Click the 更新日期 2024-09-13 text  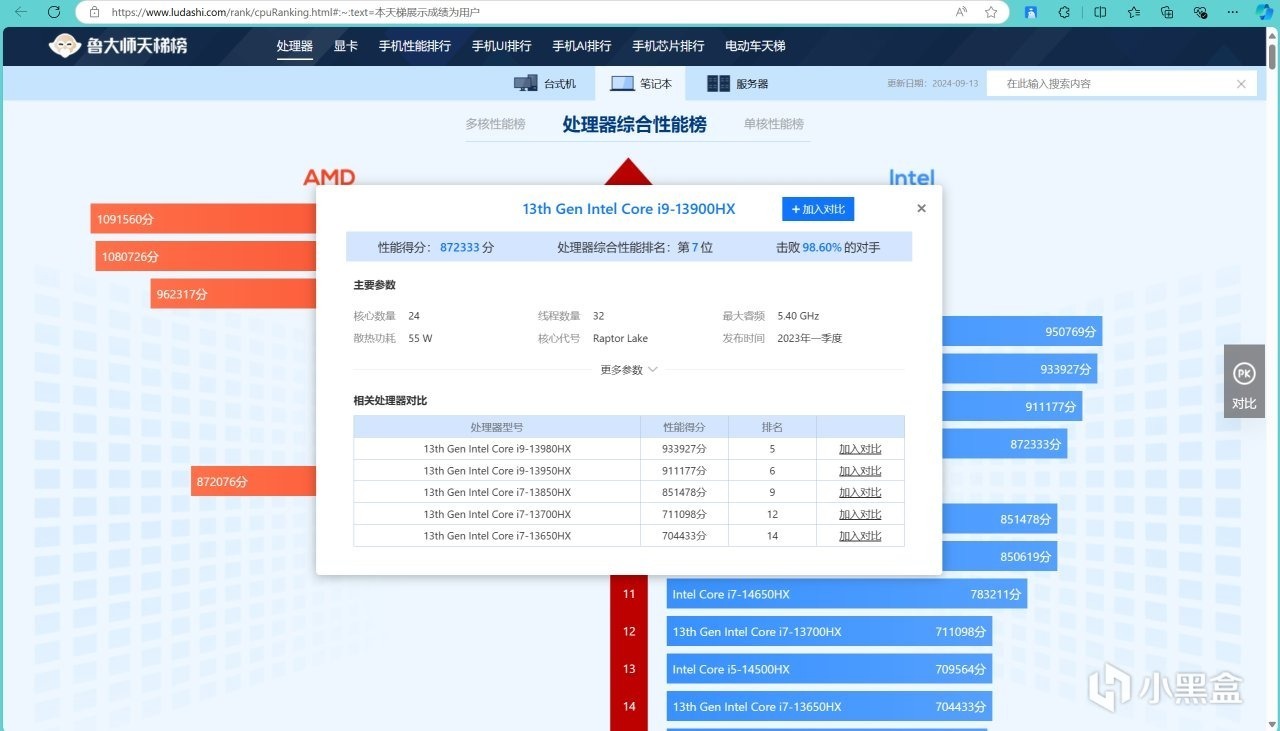coord(933,84)
